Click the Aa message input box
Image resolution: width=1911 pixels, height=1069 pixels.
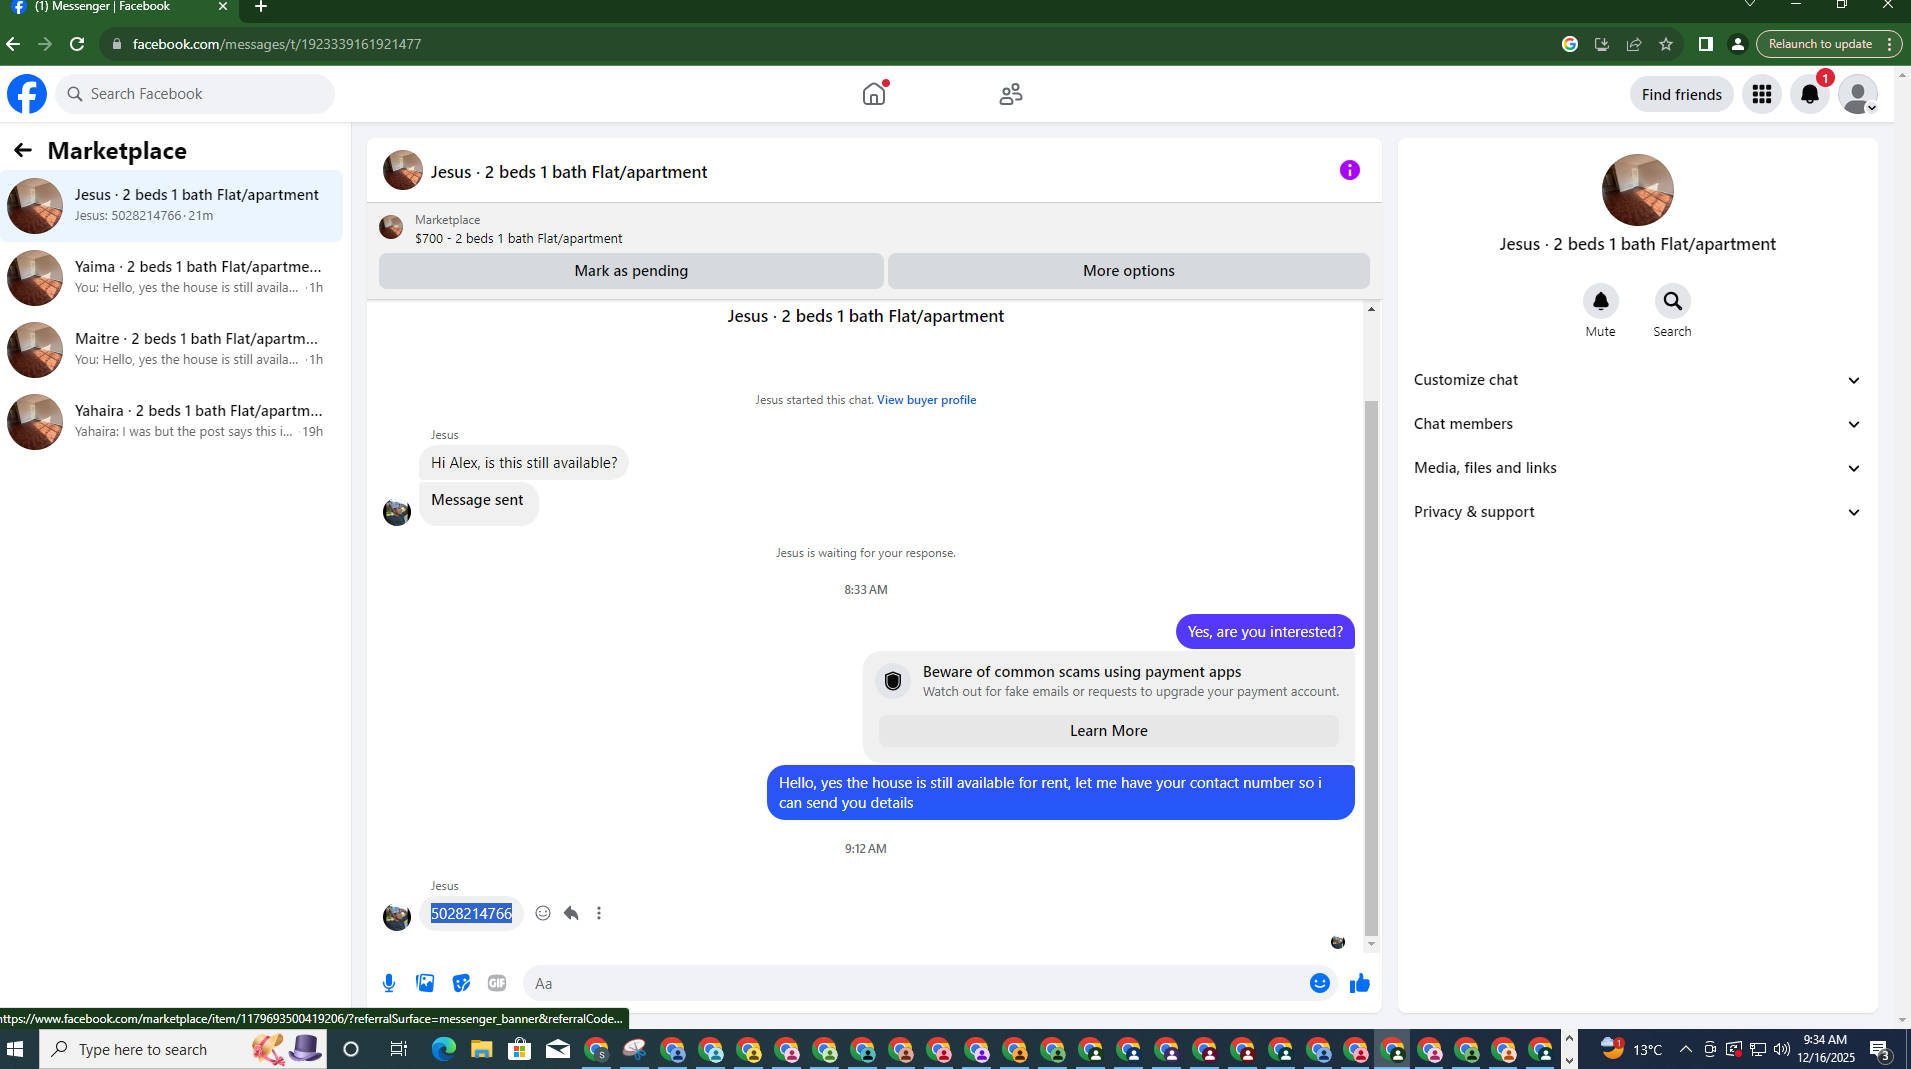pos(915,983)
